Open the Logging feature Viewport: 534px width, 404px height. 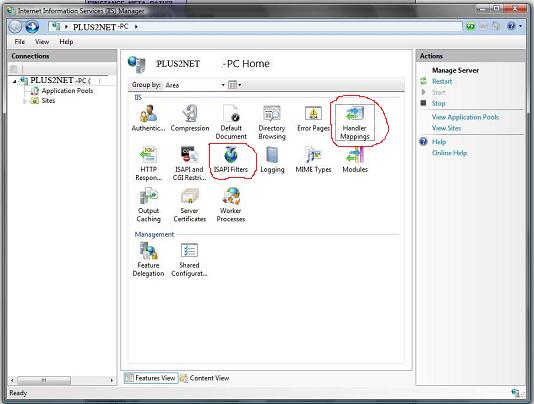[272, 159]
